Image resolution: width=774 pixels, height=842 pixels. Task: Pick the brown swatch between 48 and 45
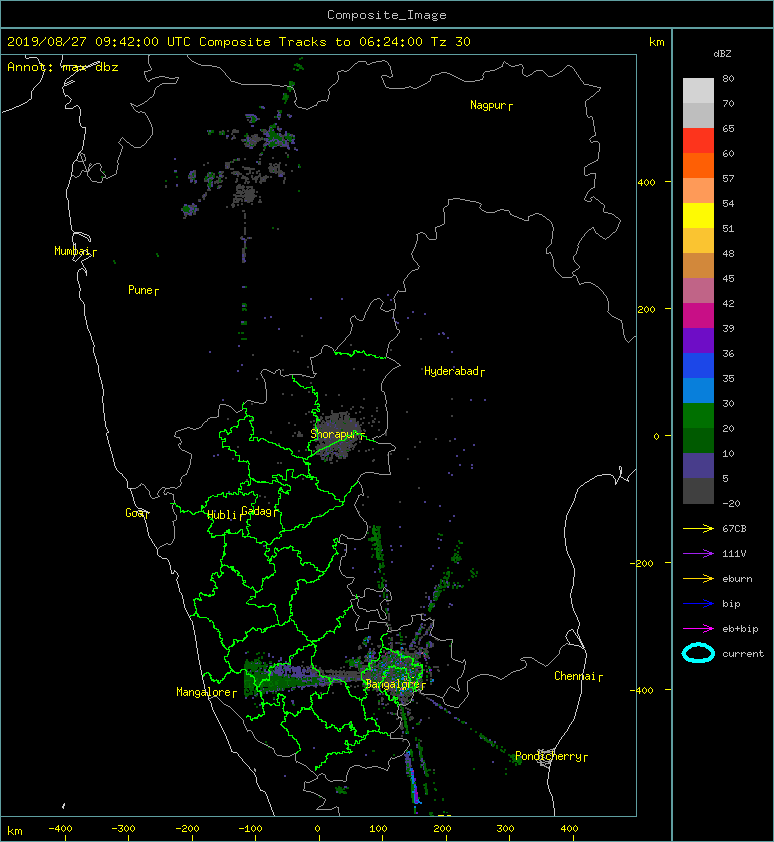point(698,266)
